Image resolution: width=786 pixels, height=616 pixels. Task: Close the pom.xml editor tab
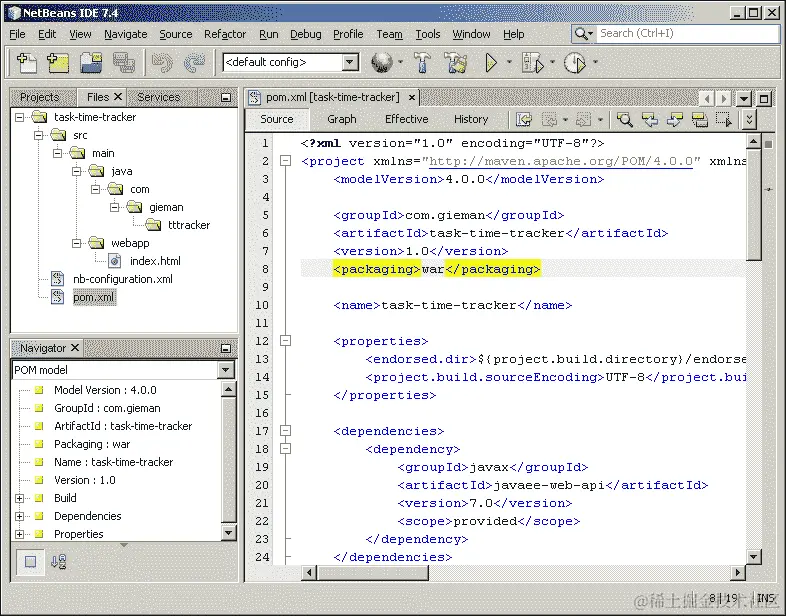[x=412, y=97]
